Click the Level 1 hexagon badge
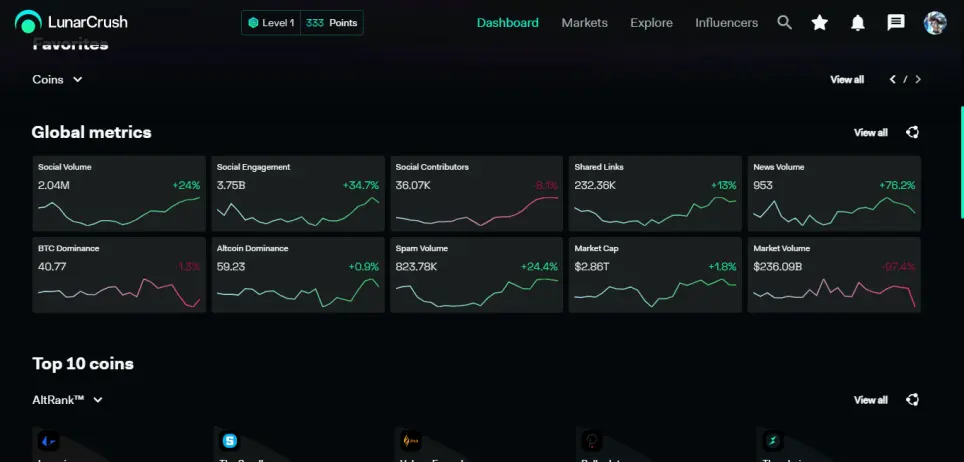Screen dimensions: 964x462 pyautogui.click(x=253, y=23)
